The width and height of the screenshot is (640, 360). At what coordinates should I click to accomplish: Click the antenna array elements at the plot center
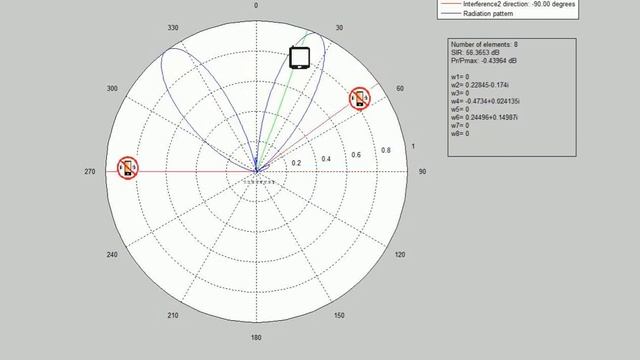point(259,182)
